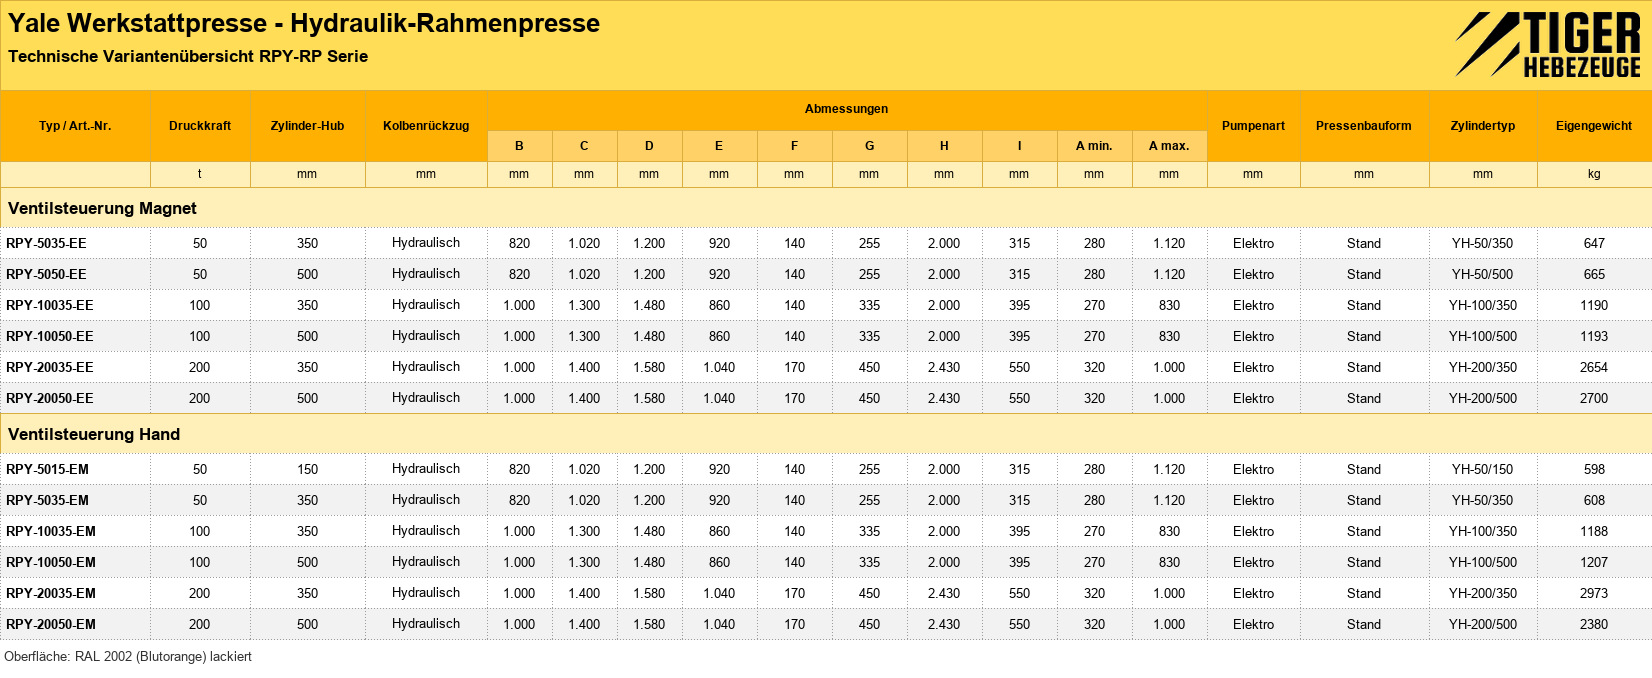This screenshot has width=1652, height=678.
Task: Click weight value 1193
Action: tap(1594, 336)
